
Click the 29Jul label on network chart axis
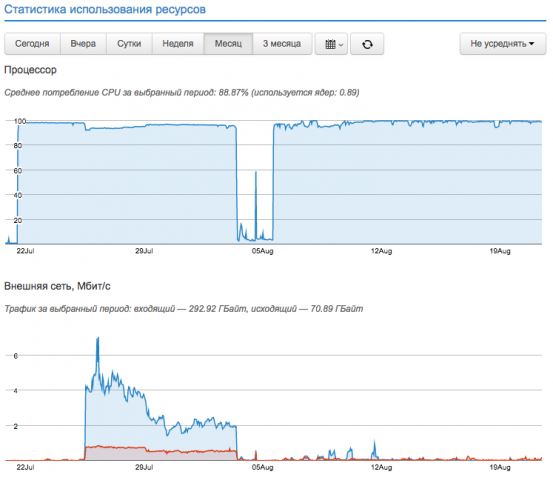point(144,467)
